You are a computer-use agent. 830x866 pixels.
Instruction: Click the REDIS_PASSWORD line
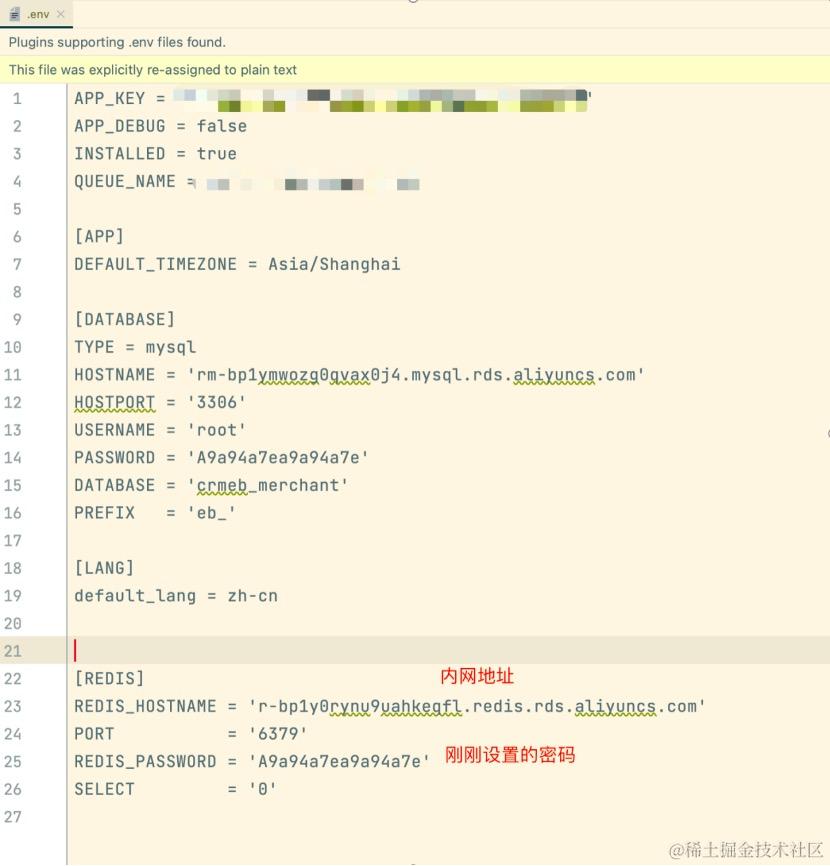(252, 762)
